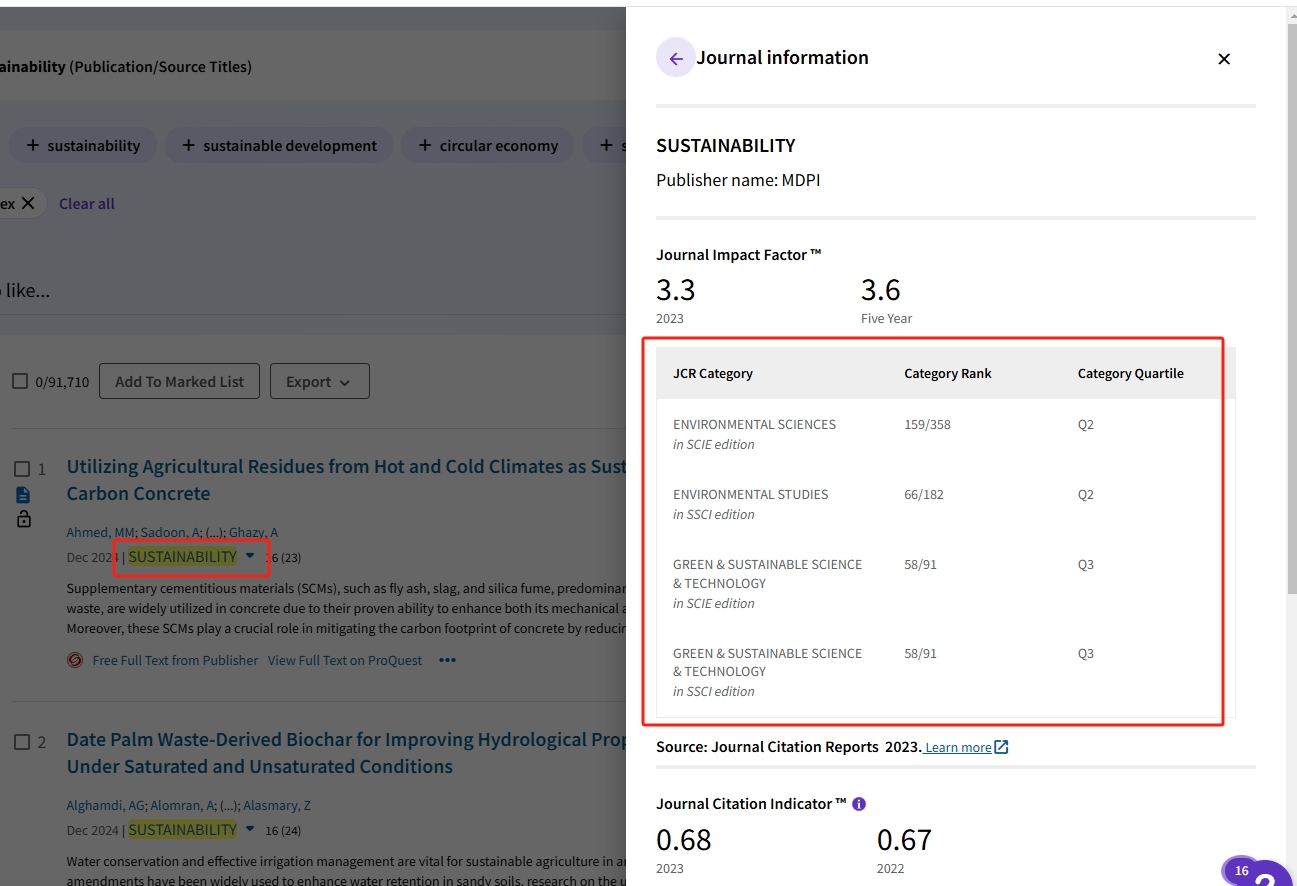The height and width of the screenshot is (886, 1297).
Task: Click author Sadoon, A
Action: (171, 532)
